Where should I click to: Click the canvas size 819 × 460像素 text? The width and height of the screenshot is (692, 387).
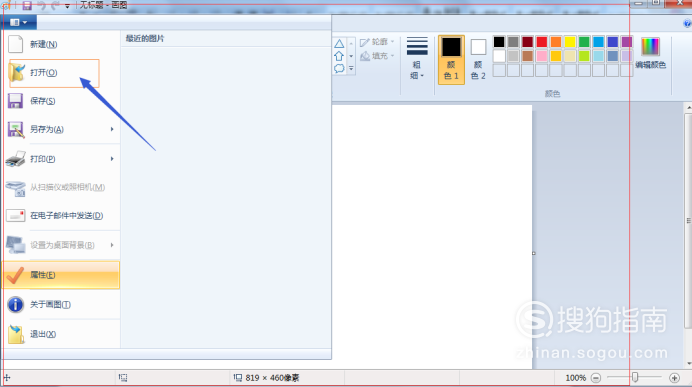272,378
